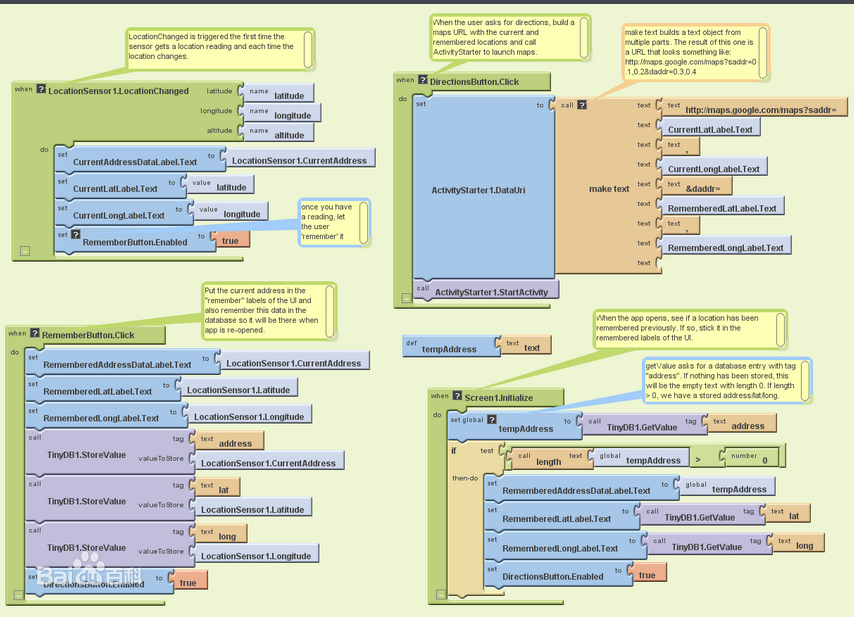Collapse the DirectionsButton.Click event block
Screen dimensions: 854x617
[405, 296]
